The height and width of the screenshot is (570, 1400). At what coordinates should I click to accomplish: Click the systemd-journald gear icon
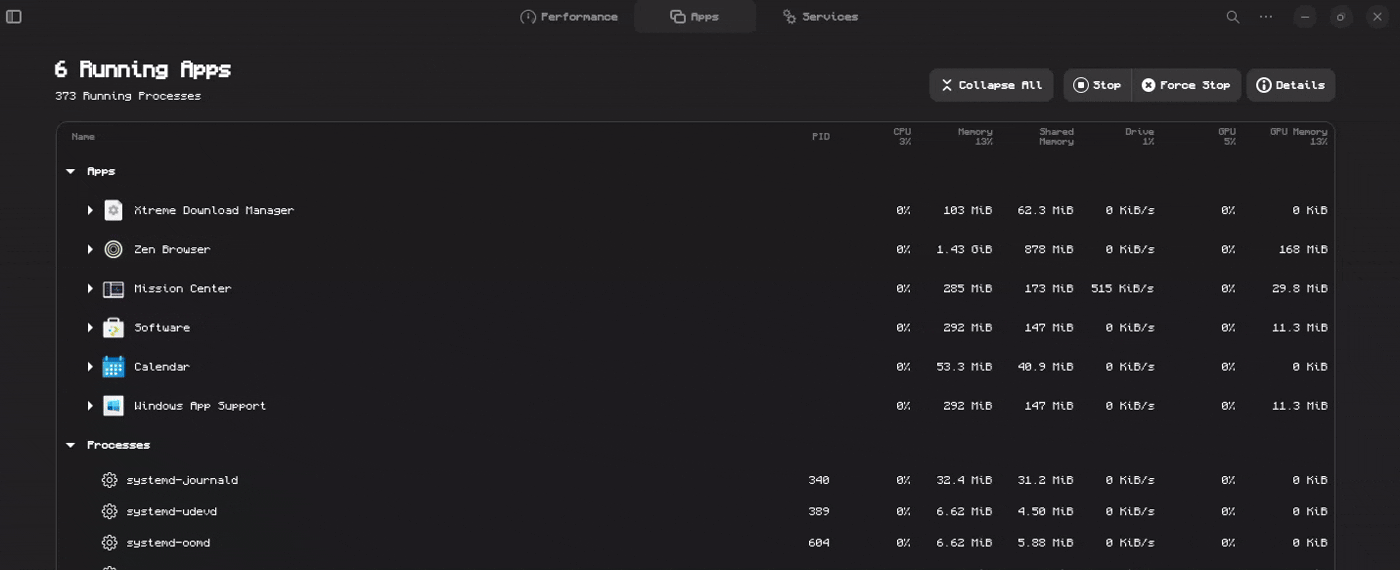point(109,480)
